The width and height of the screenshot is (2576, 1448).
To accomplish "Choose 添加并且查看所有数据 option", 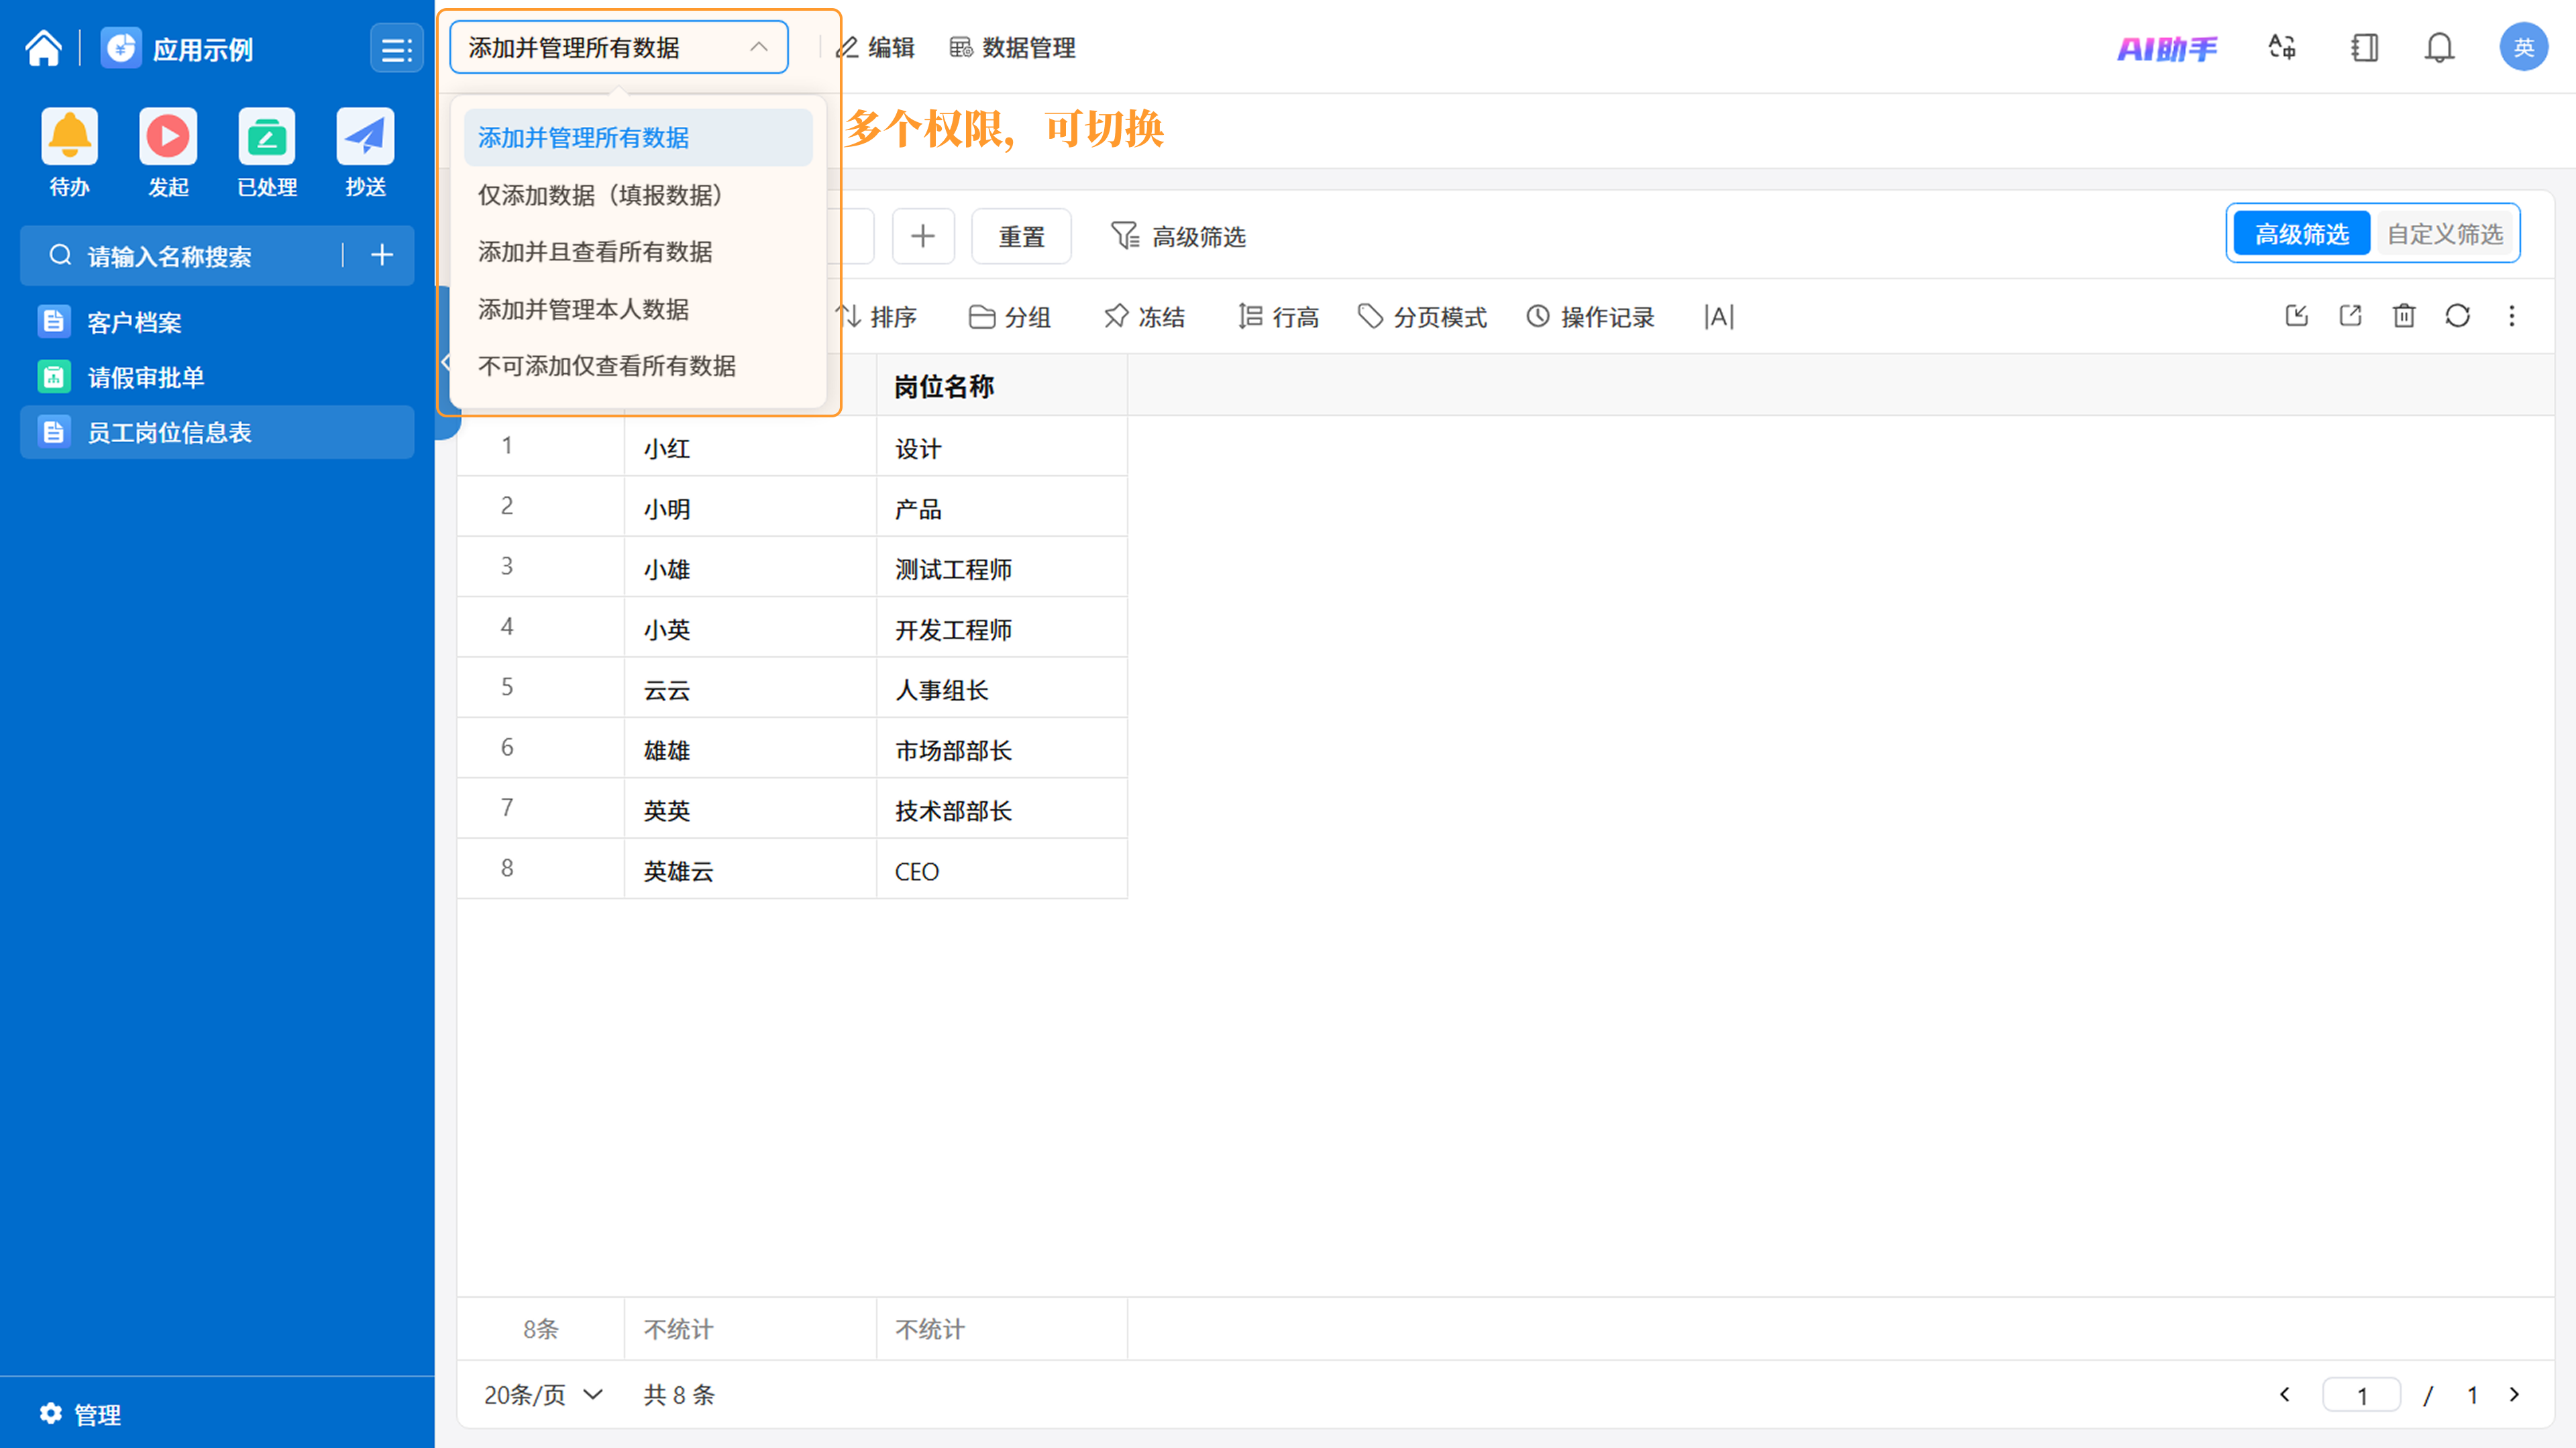I will [638, 251].
